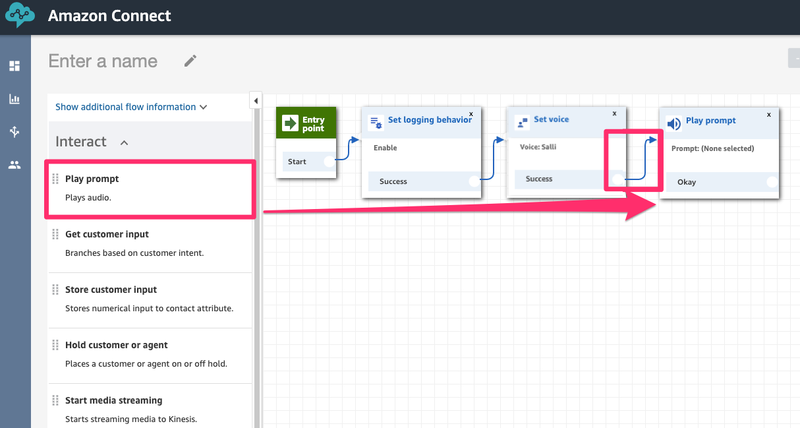Remove the Set logging behavior block
The width and height of the screenshot is (800, 428).
coord(471,114)
